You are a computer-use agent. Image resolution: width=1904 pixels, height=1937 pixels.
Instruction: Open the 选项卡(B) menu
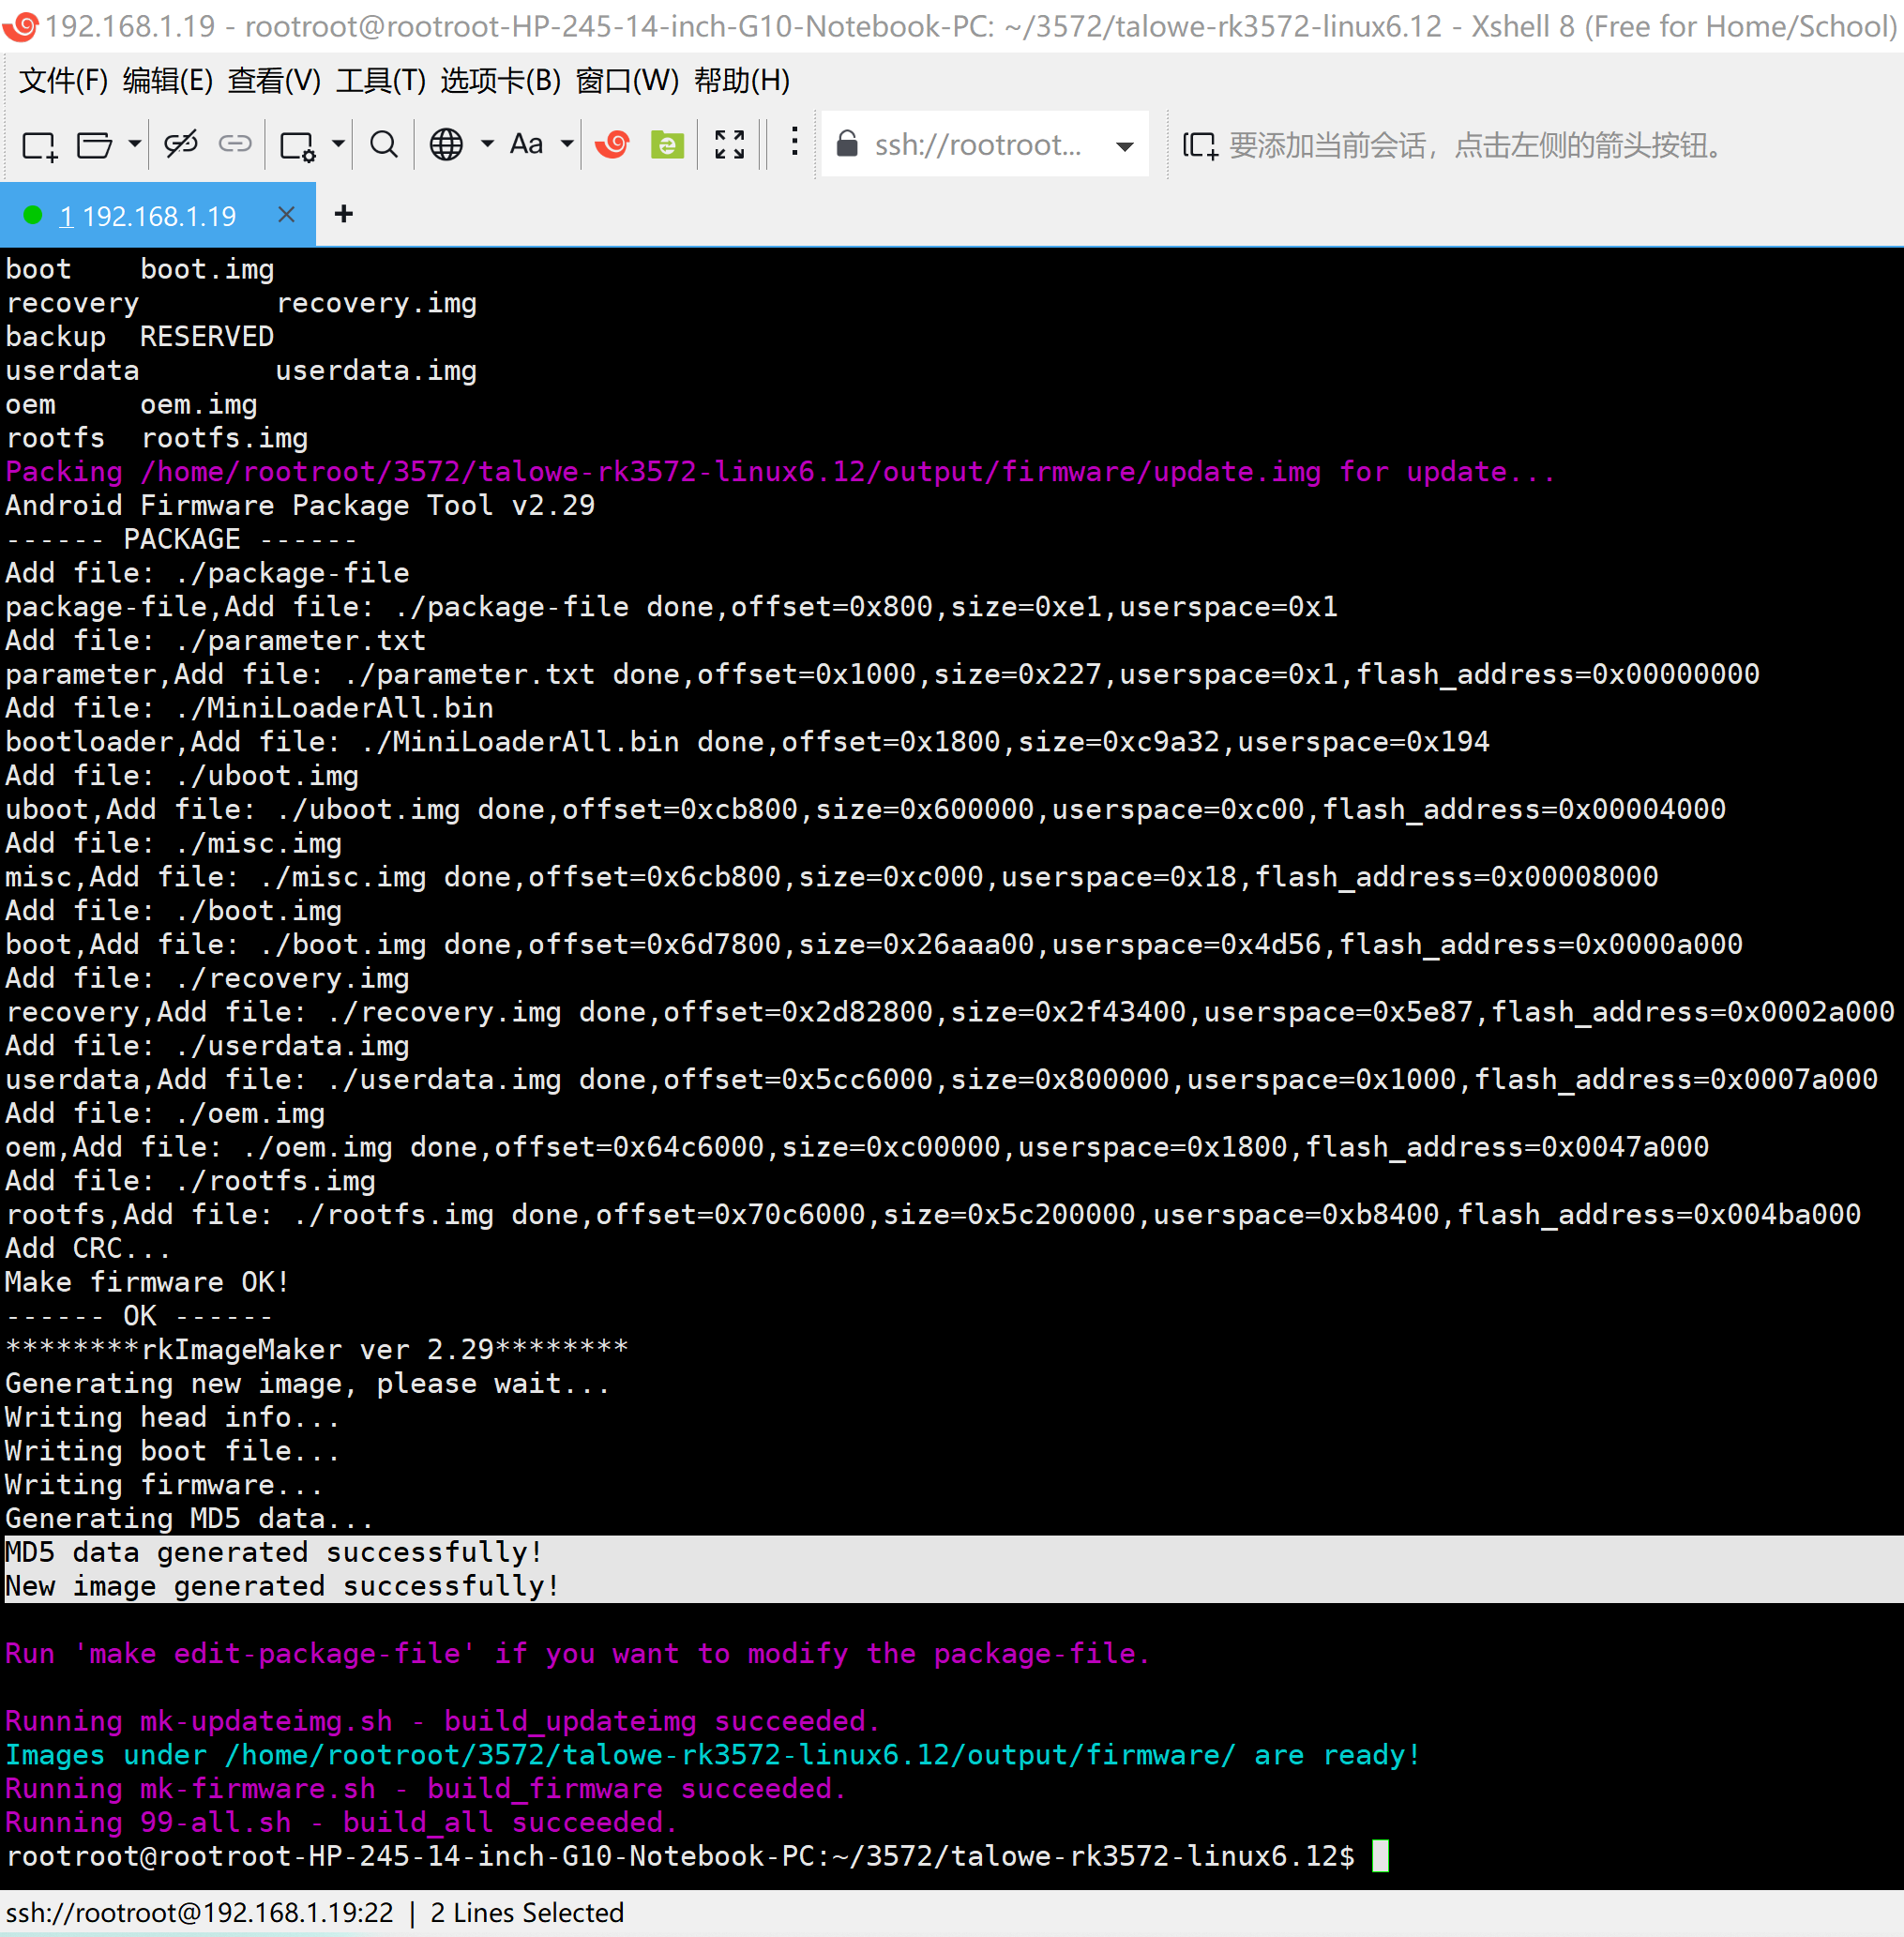[501, 80]
